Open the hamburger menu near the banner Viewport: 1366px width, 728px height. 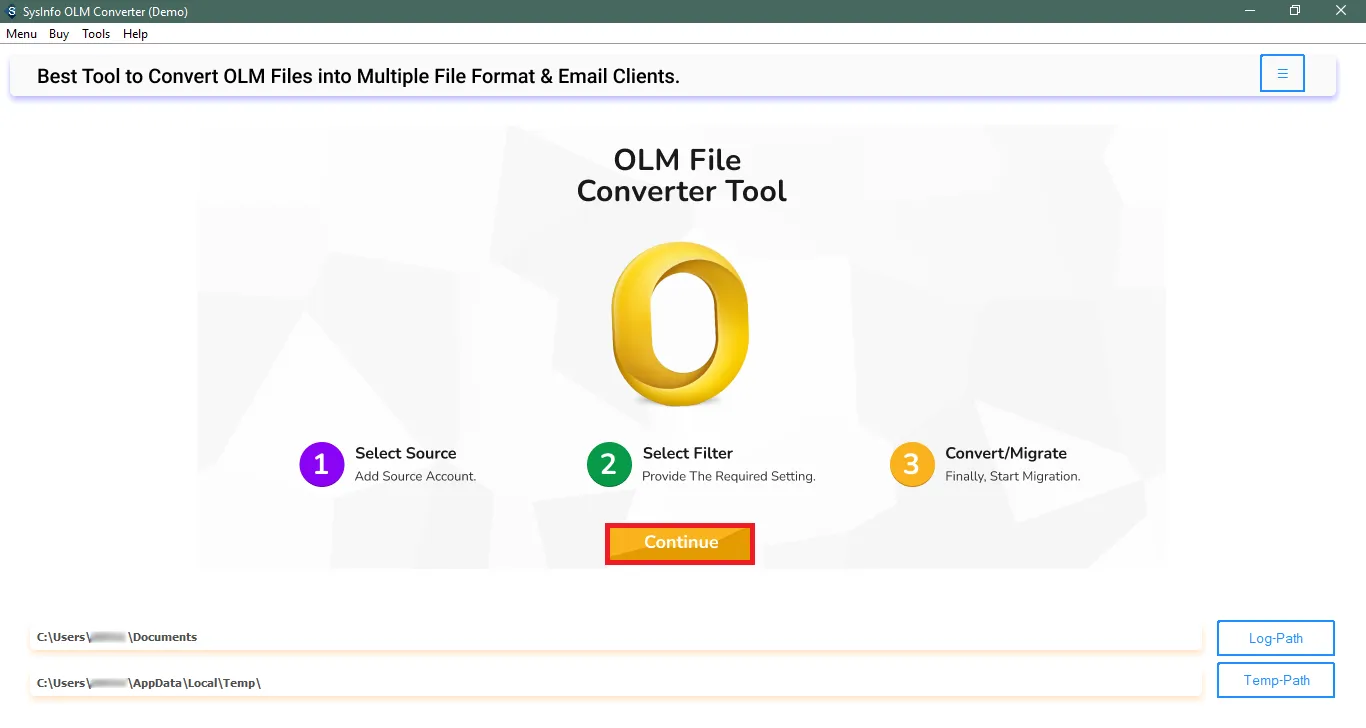[1282, 72]
